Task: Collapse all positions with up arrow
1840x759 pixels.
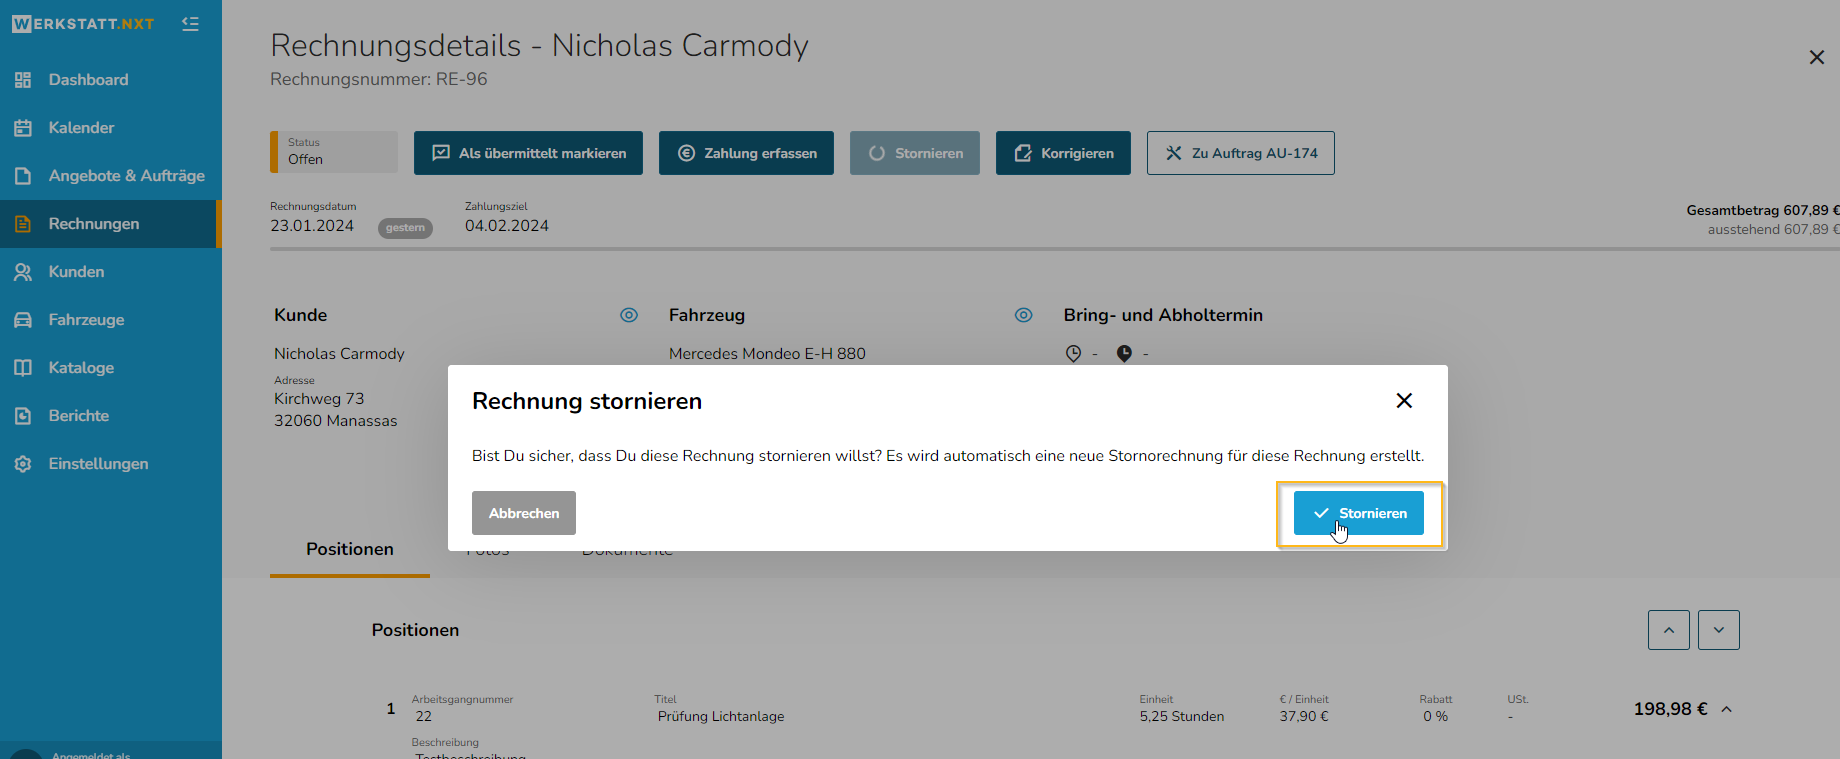Action: pos(1669,630)
